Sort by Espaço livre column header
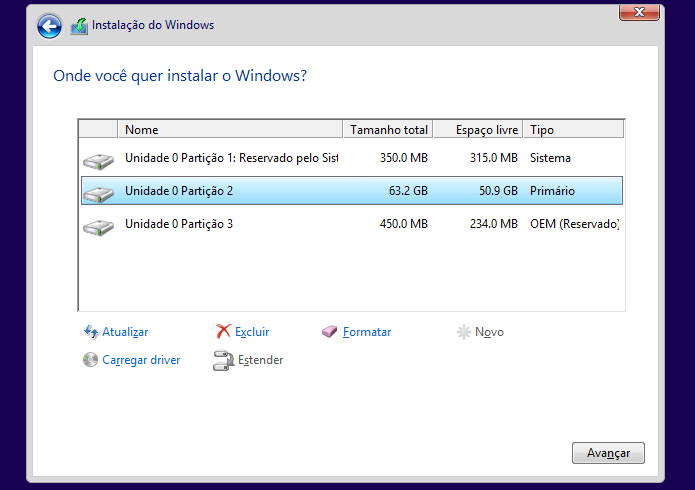Image resolution: width=695 pixels, height=490 pixels. click(x=478, y=129)
